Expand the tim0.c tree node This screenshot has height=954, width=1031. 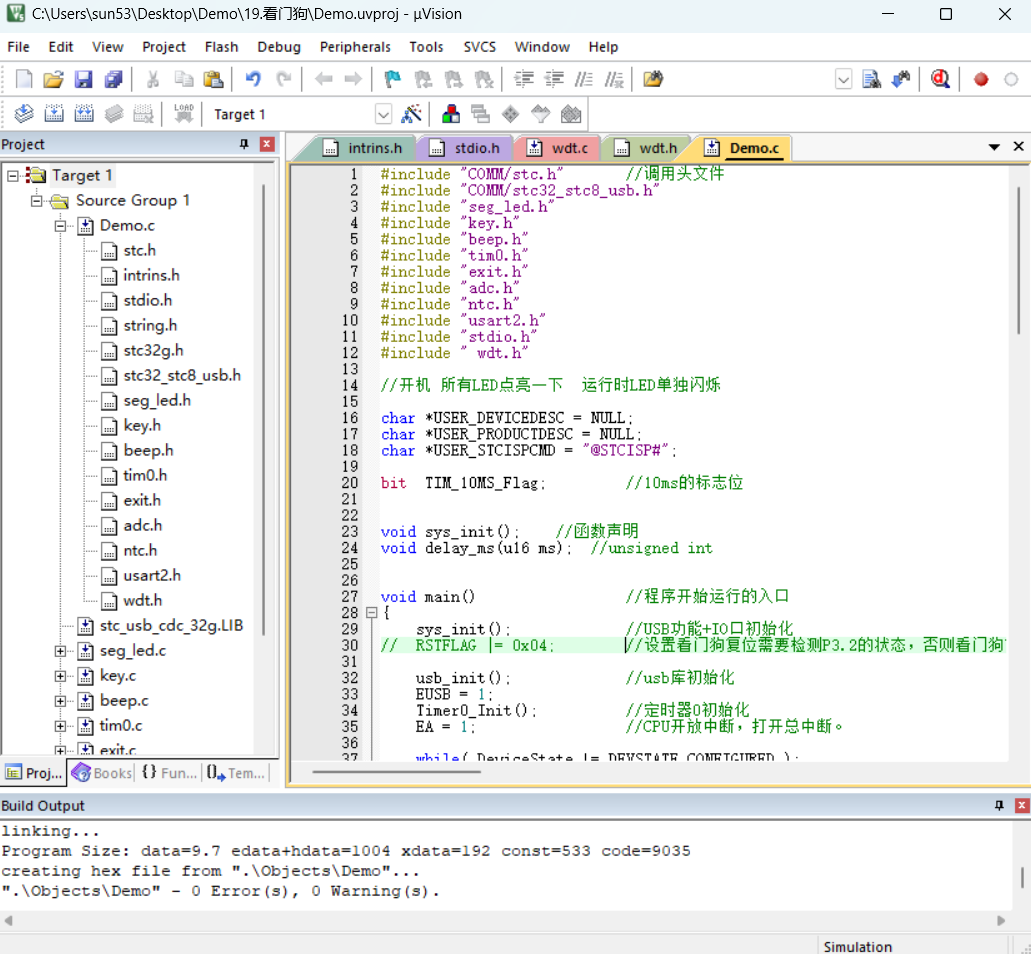pyautogui.click(x=60, y=726)
